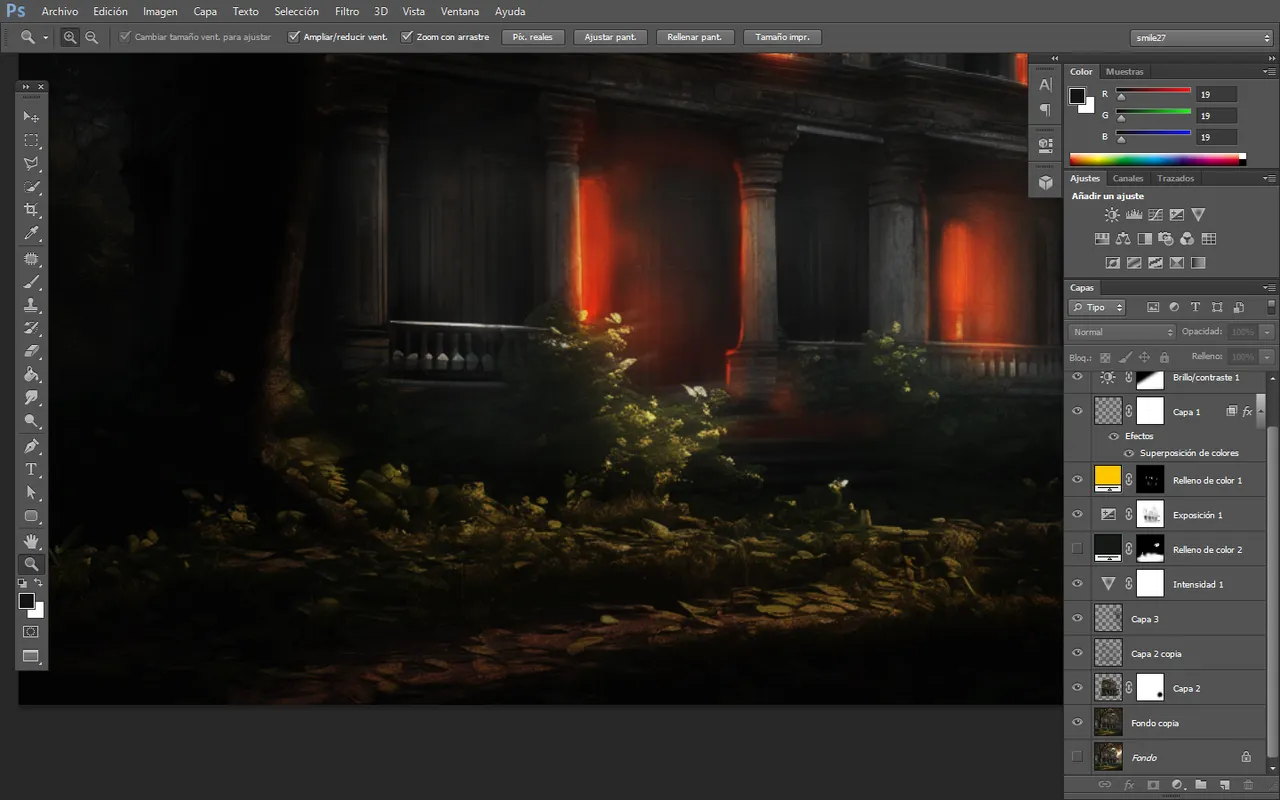Select the Crop tool

[31, 210]
